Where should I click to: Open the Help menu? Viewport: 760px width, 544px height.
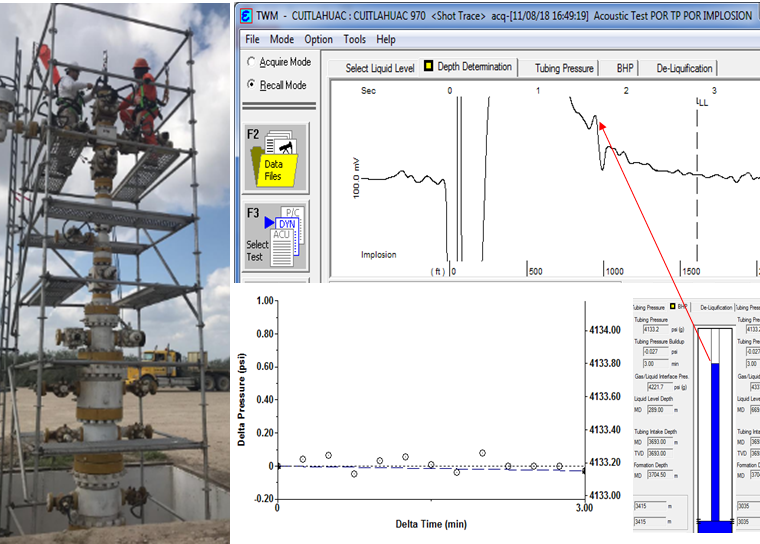(x=386, y=39)
